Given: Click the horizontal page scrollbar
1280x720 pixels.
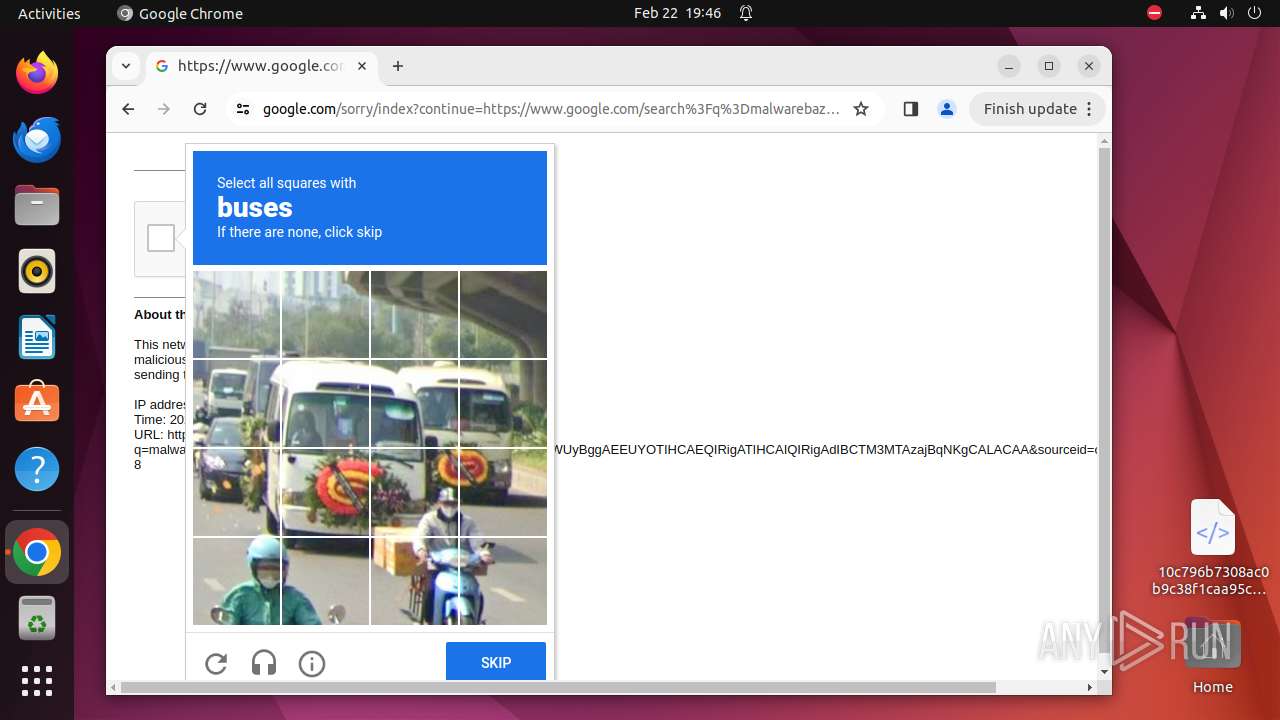Looking at the screenshot, I should coord(558,687).
